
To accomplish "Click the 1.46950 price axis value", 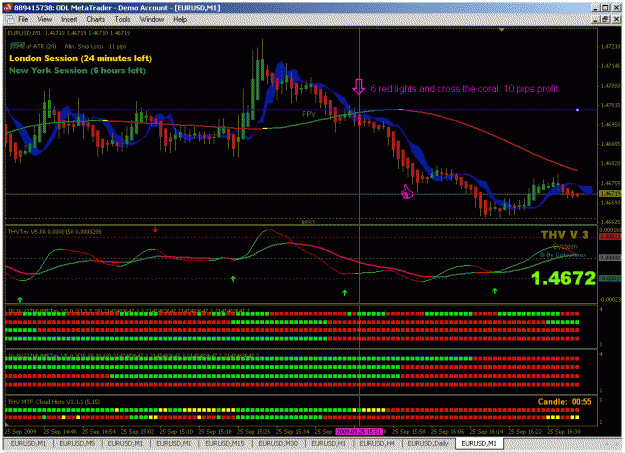I will pos(610,124).
